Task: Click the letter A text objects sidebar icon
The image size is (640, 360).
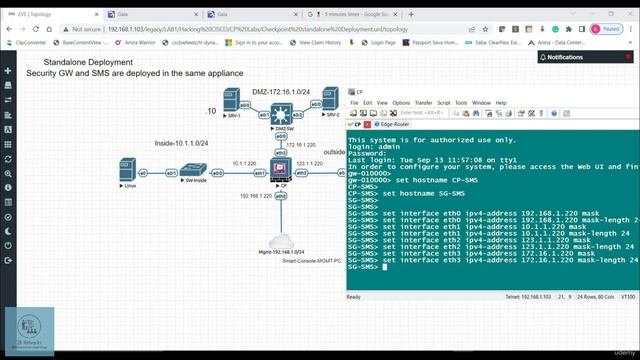Action: [x=8, y=130]
